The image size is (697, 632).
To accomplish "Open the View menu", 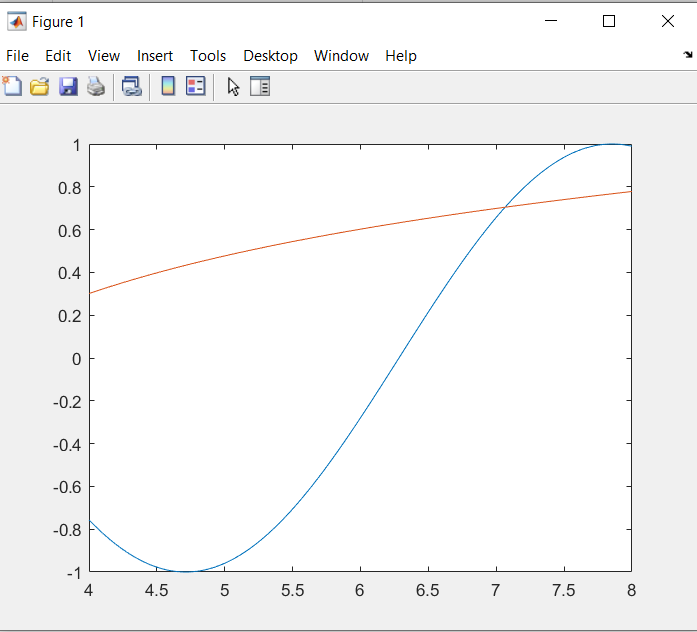I will pos(104,56).
